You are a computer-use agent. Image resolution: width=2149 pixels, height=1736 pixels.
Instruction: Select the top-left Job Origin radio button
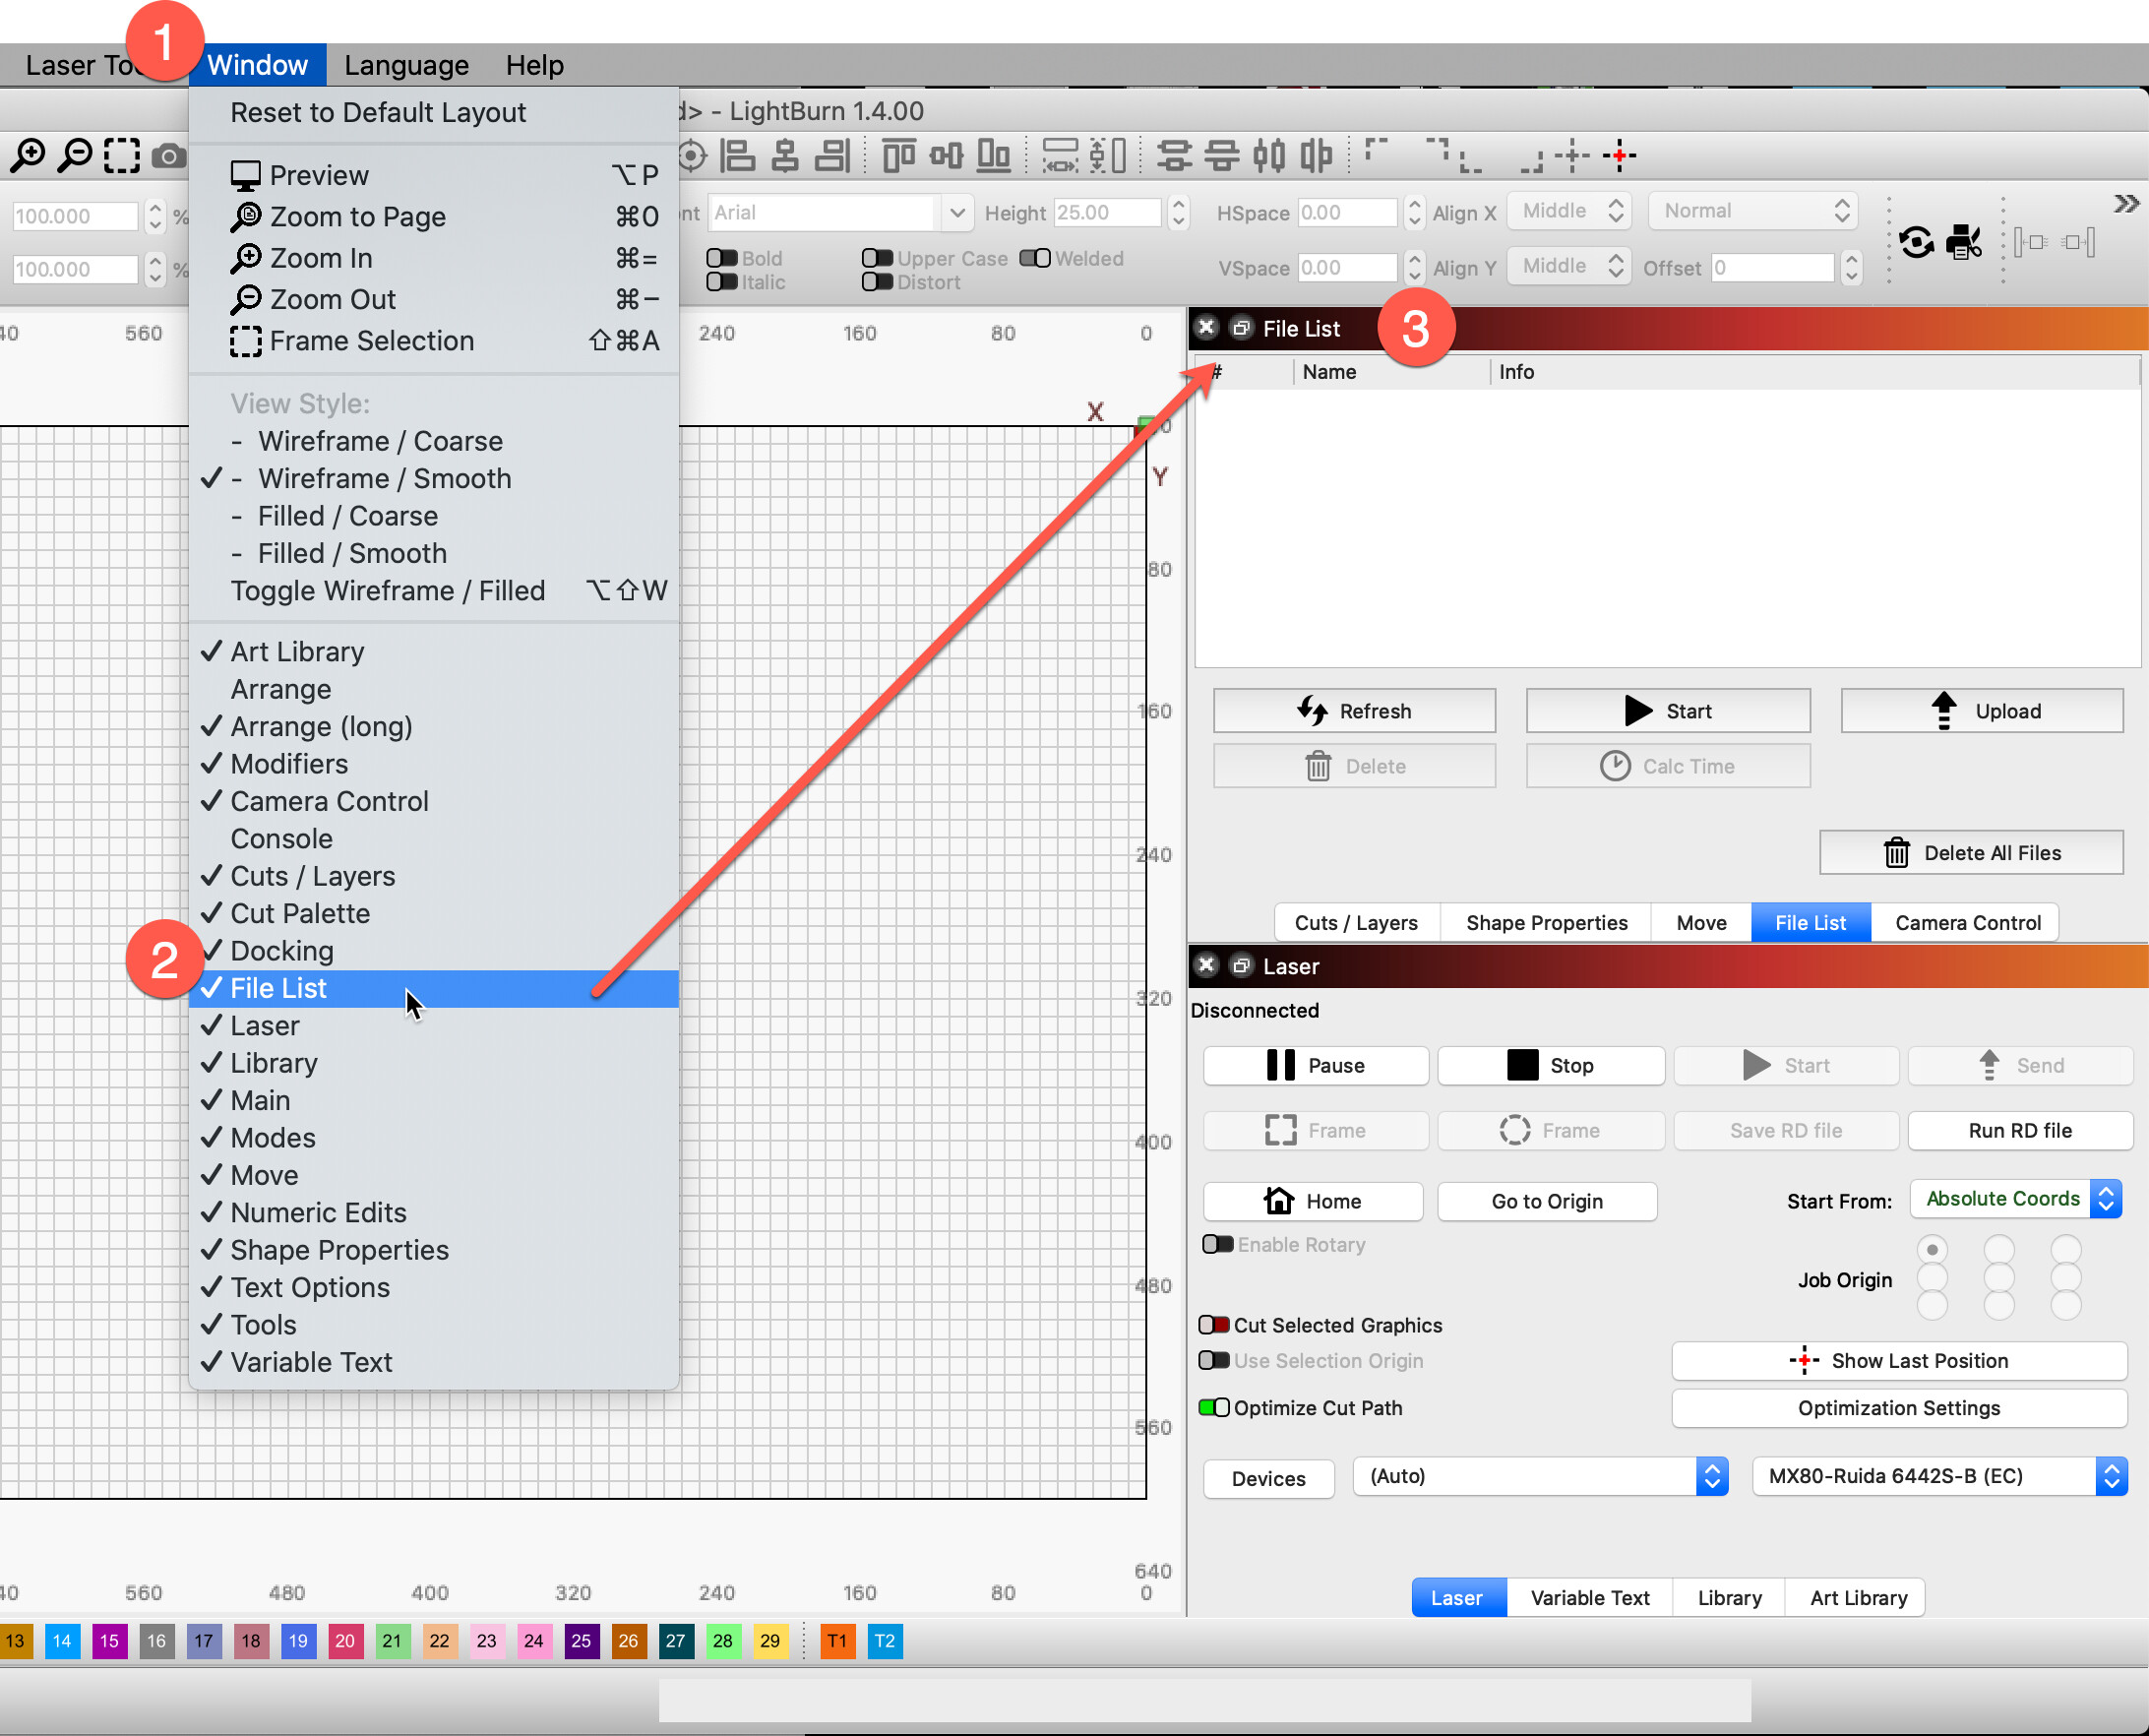(x=1932, y=1250)
